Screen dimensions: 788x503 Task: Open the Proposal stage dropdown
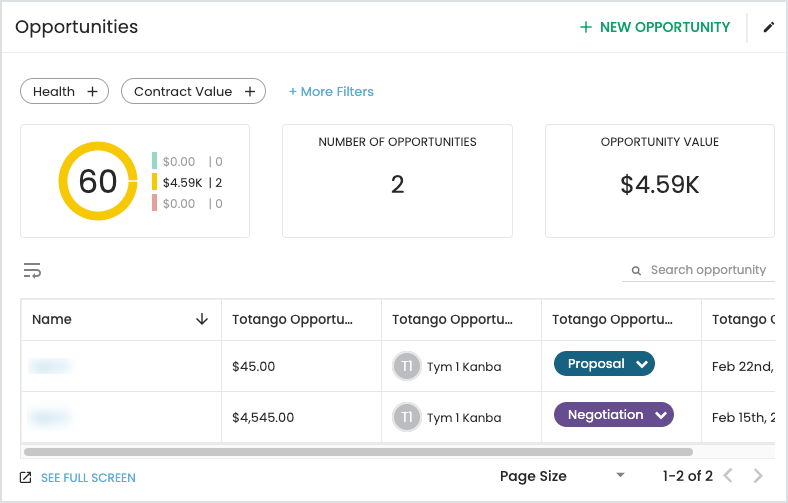click(604, 363)
